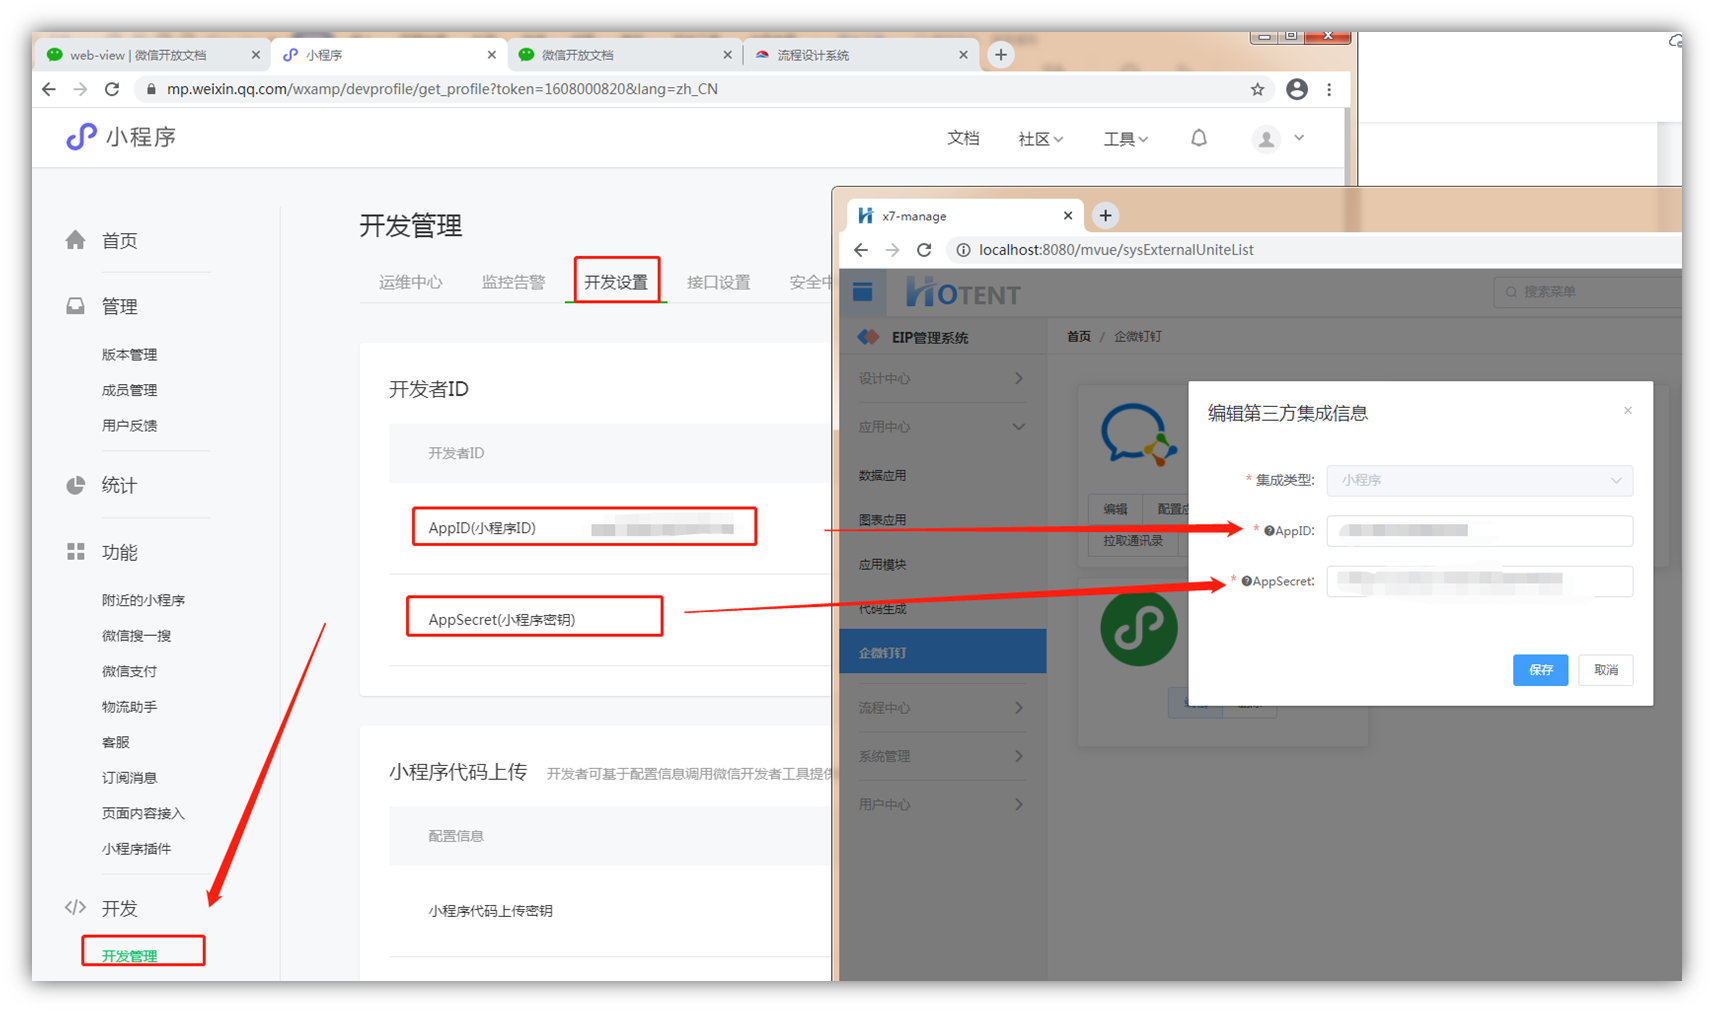This screenshot has width=1714, height=1013.
Task: Click the 首页 home icon in sidebar
Action: 76,240
